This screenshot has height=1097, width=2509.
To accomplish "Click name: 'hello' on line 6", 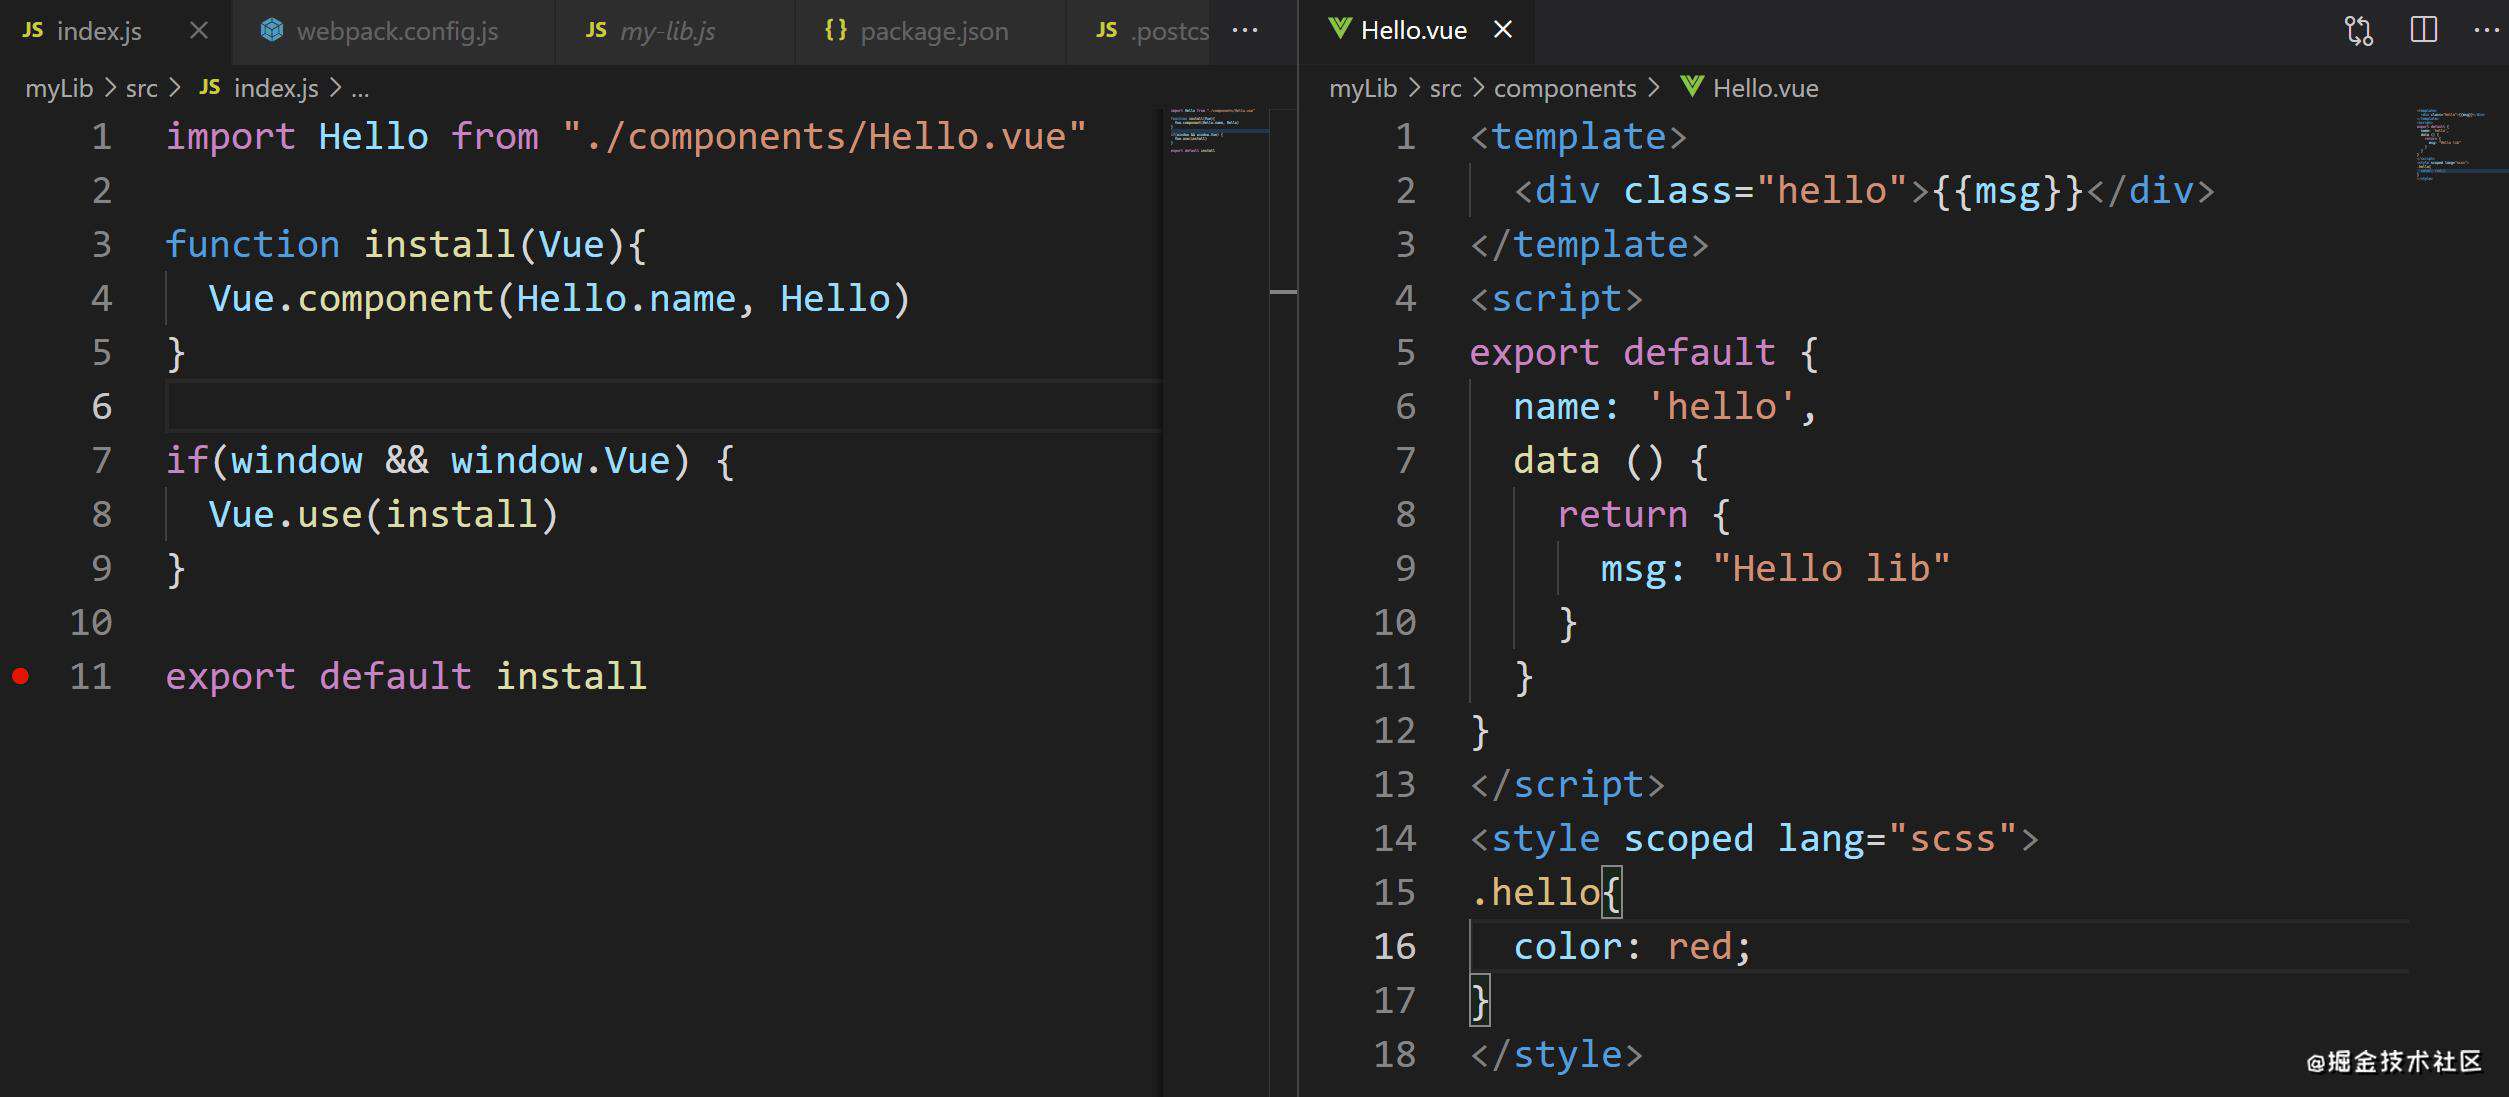I will pos(1654,406).
